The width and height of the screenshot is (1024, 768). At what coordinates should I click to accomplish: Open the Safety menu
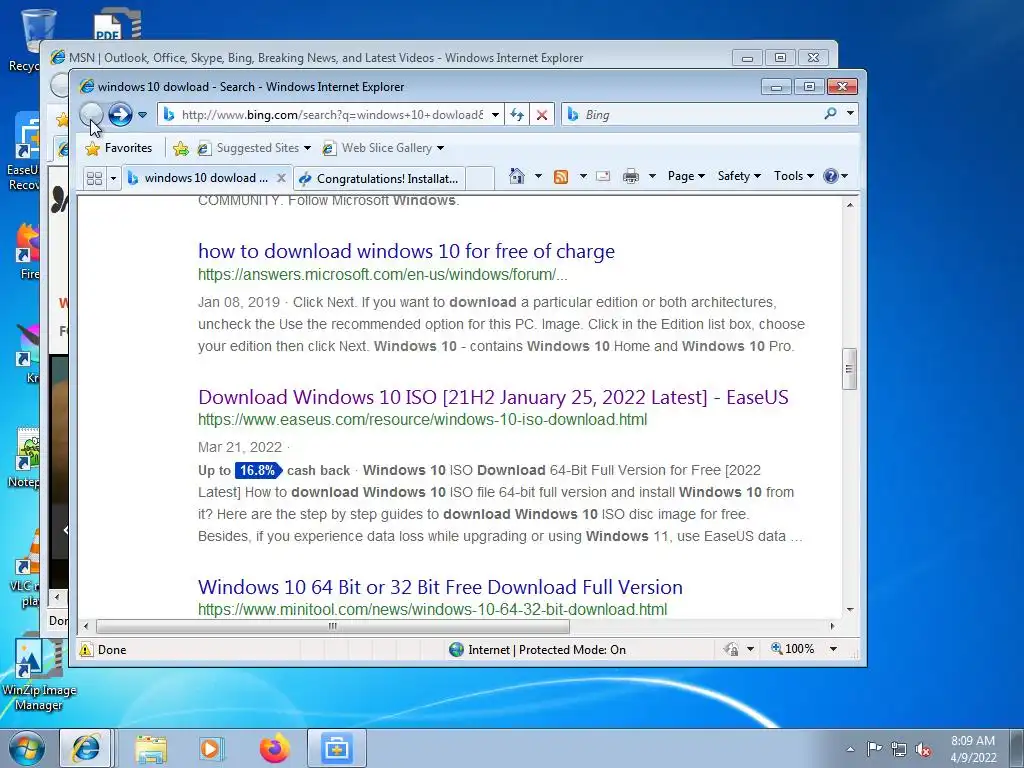click(739, 176)
